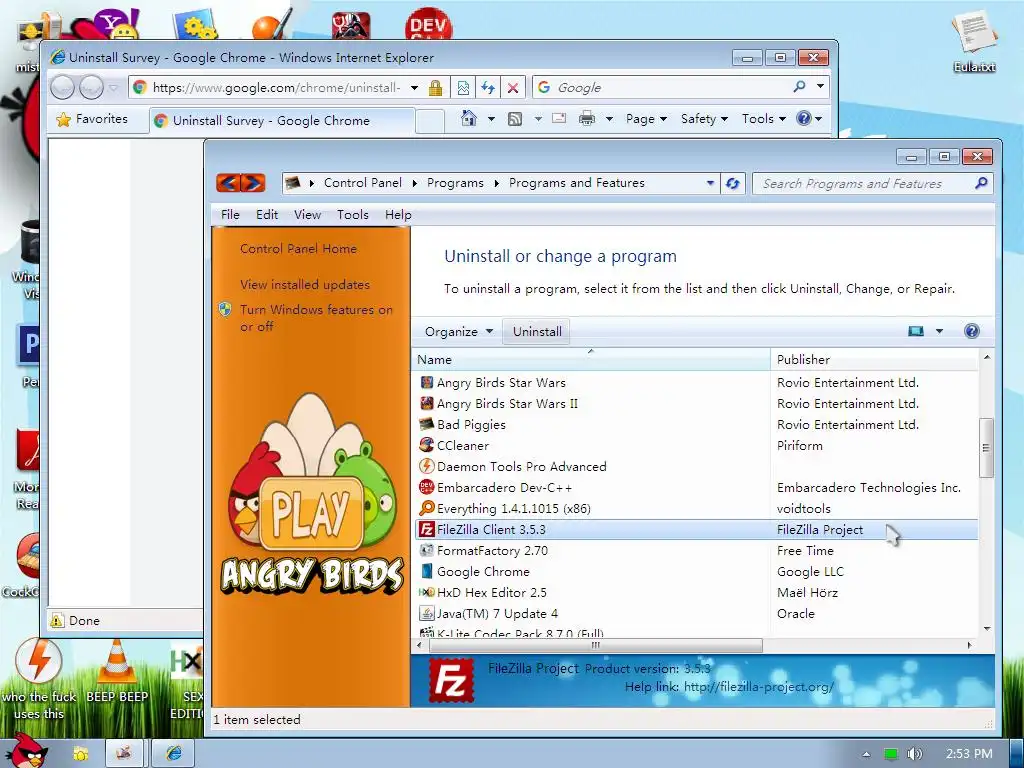Open the Page menu in Internet Explorer
The image size is (1024, 768).
tap(646, 119)
